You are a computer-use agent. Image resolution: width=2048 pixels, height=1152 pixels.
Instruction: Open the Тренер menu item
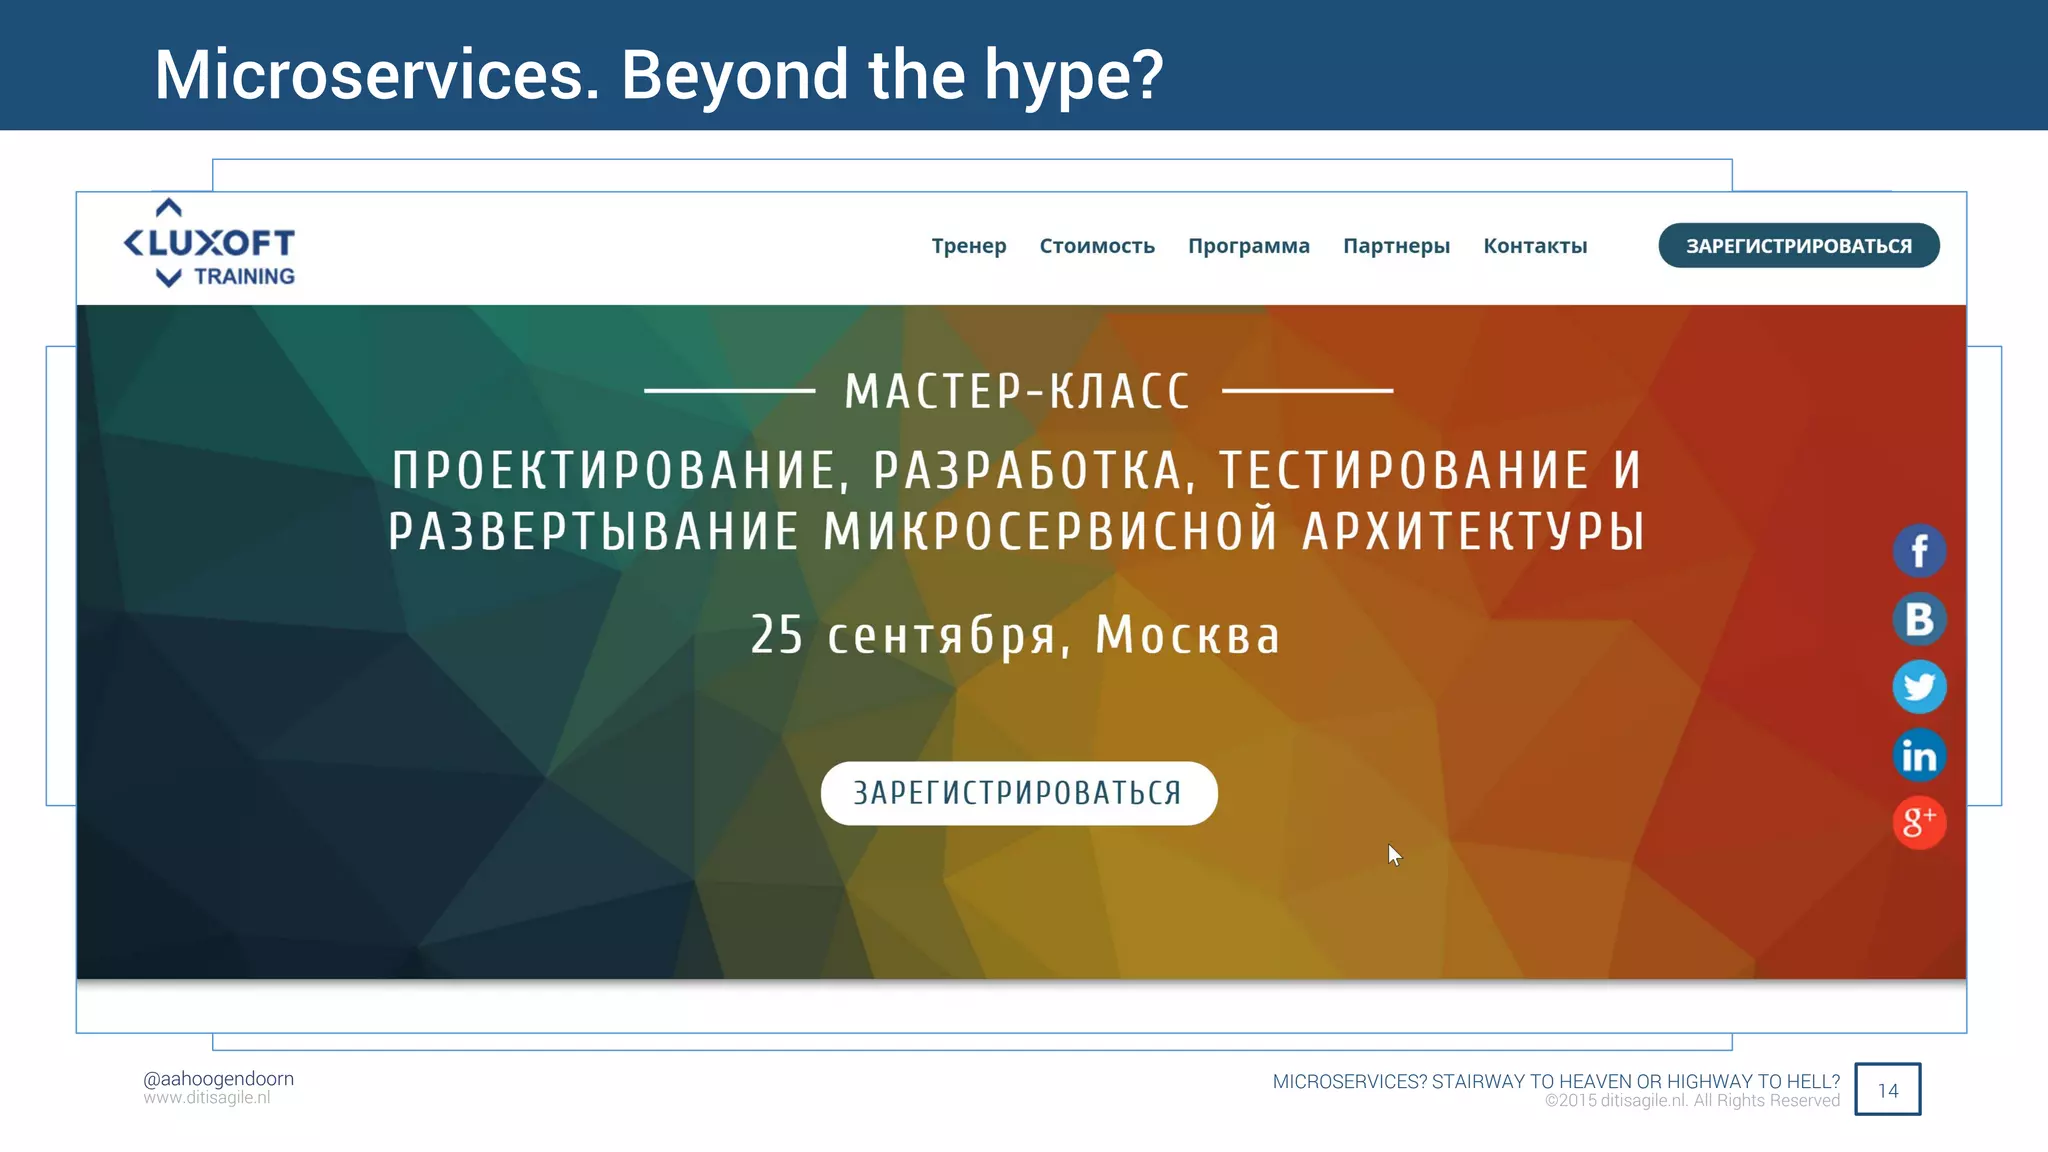[x=968, y=246]
